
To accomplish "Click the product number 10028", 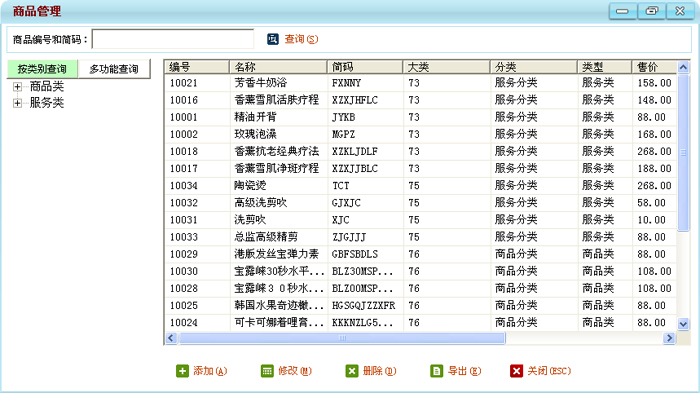I will [183, 288].
